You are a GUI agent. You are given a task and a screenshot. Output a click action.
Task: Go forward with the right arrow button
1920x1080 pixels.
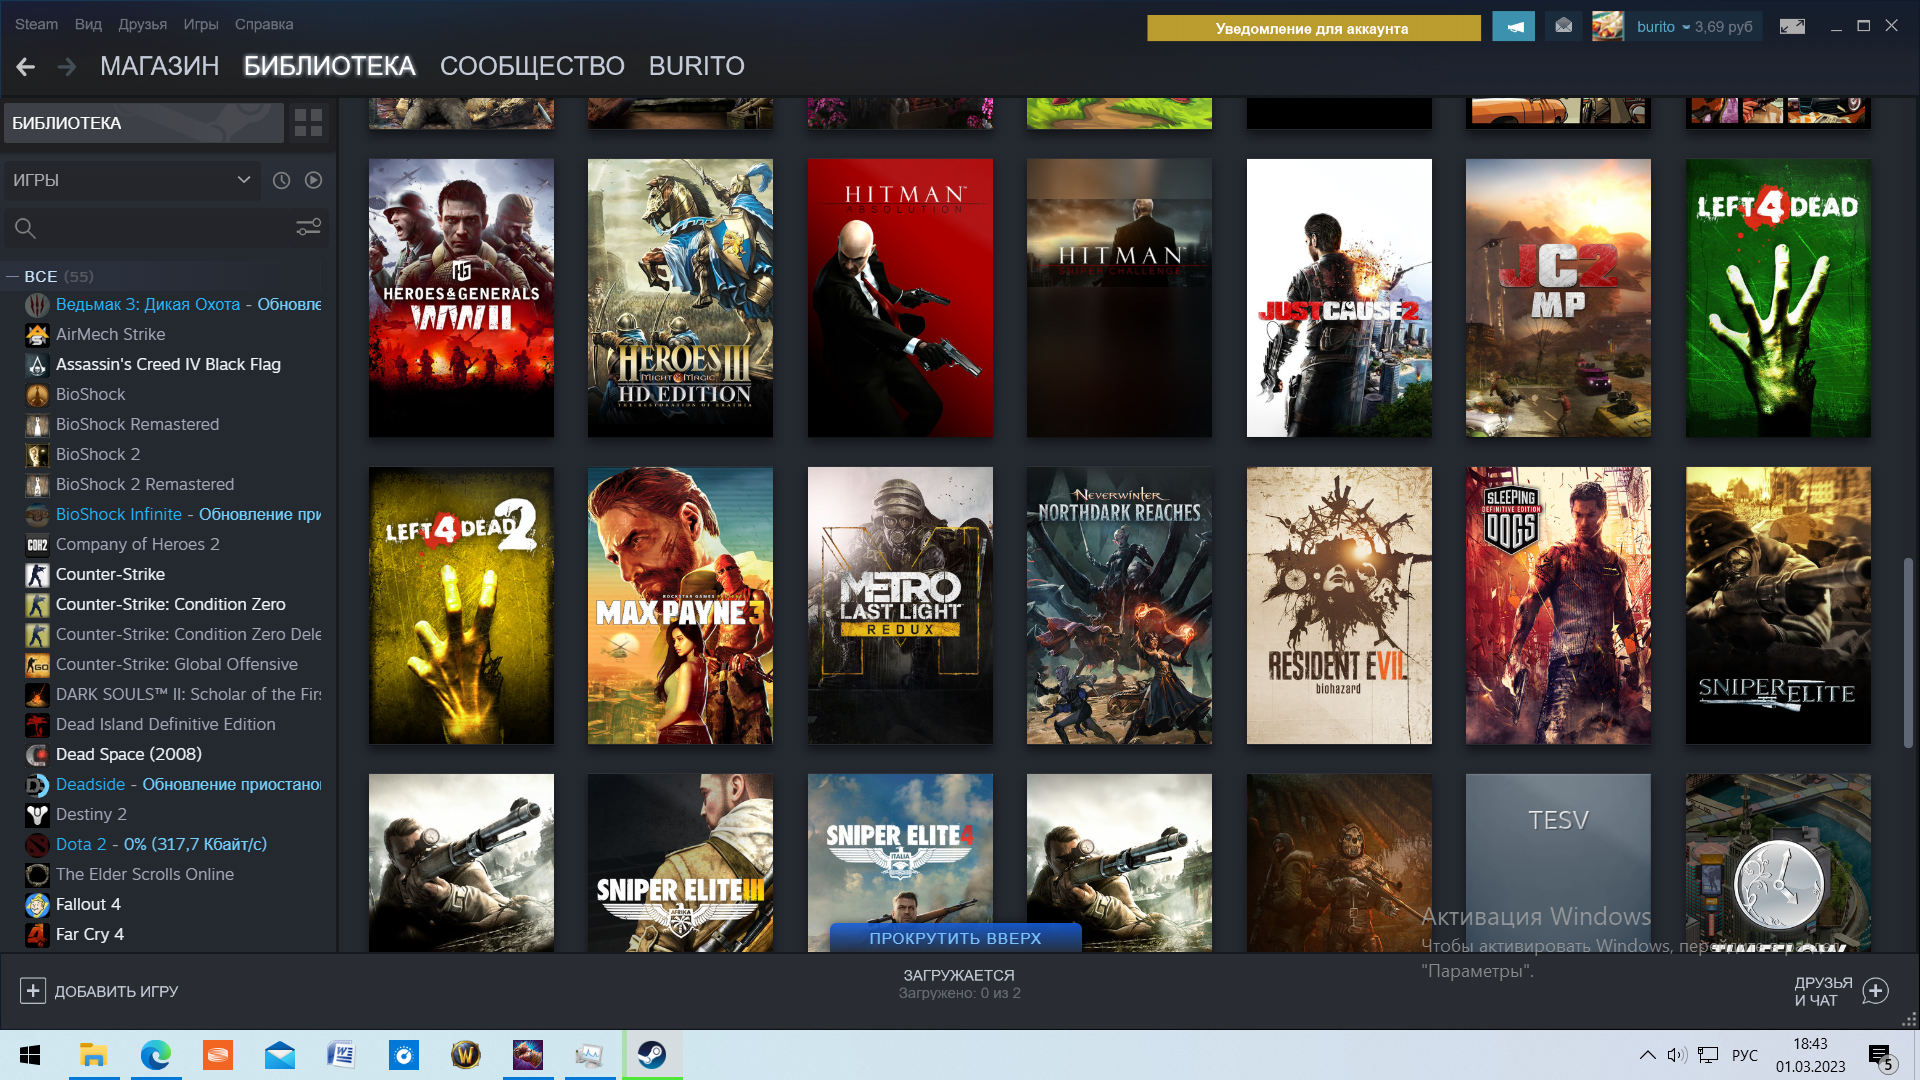point(67,66)
